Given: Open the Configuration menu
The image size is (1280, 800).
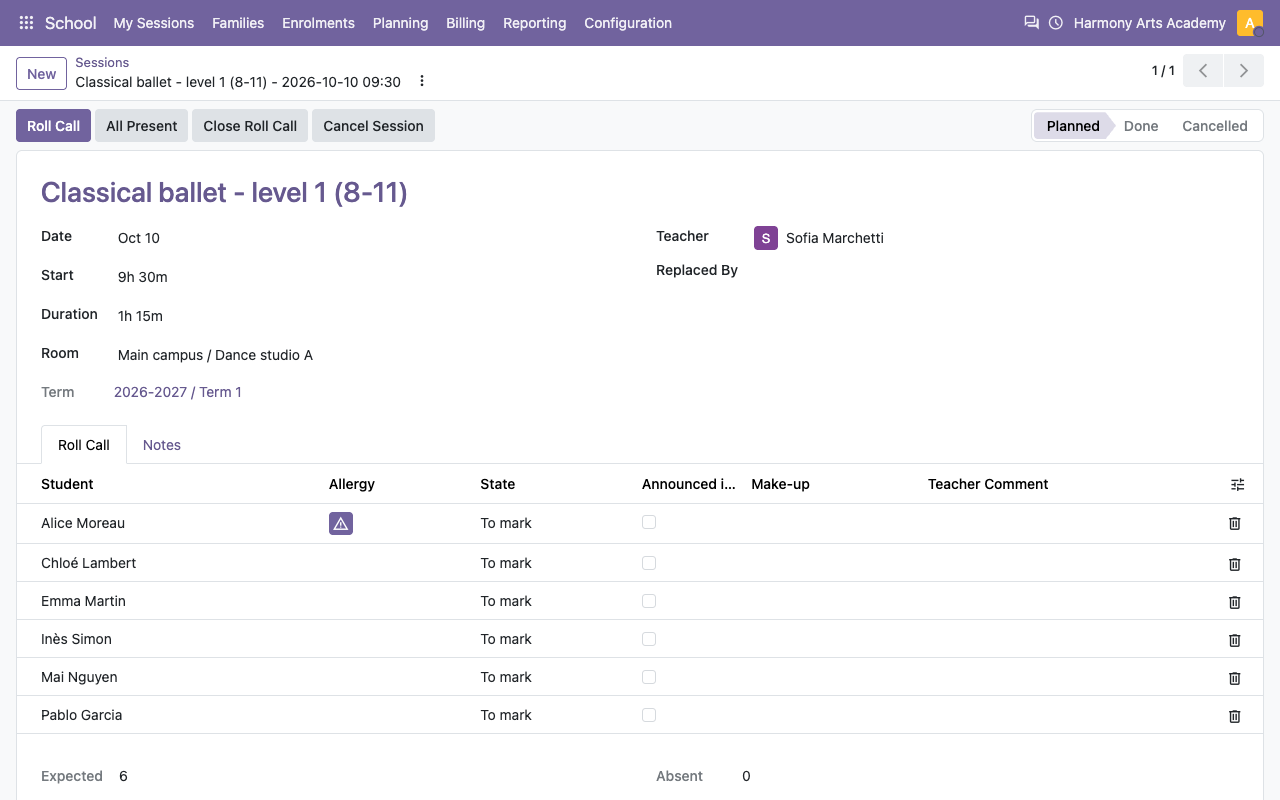Looking at the screenshot, I should (x=628, y=23).
